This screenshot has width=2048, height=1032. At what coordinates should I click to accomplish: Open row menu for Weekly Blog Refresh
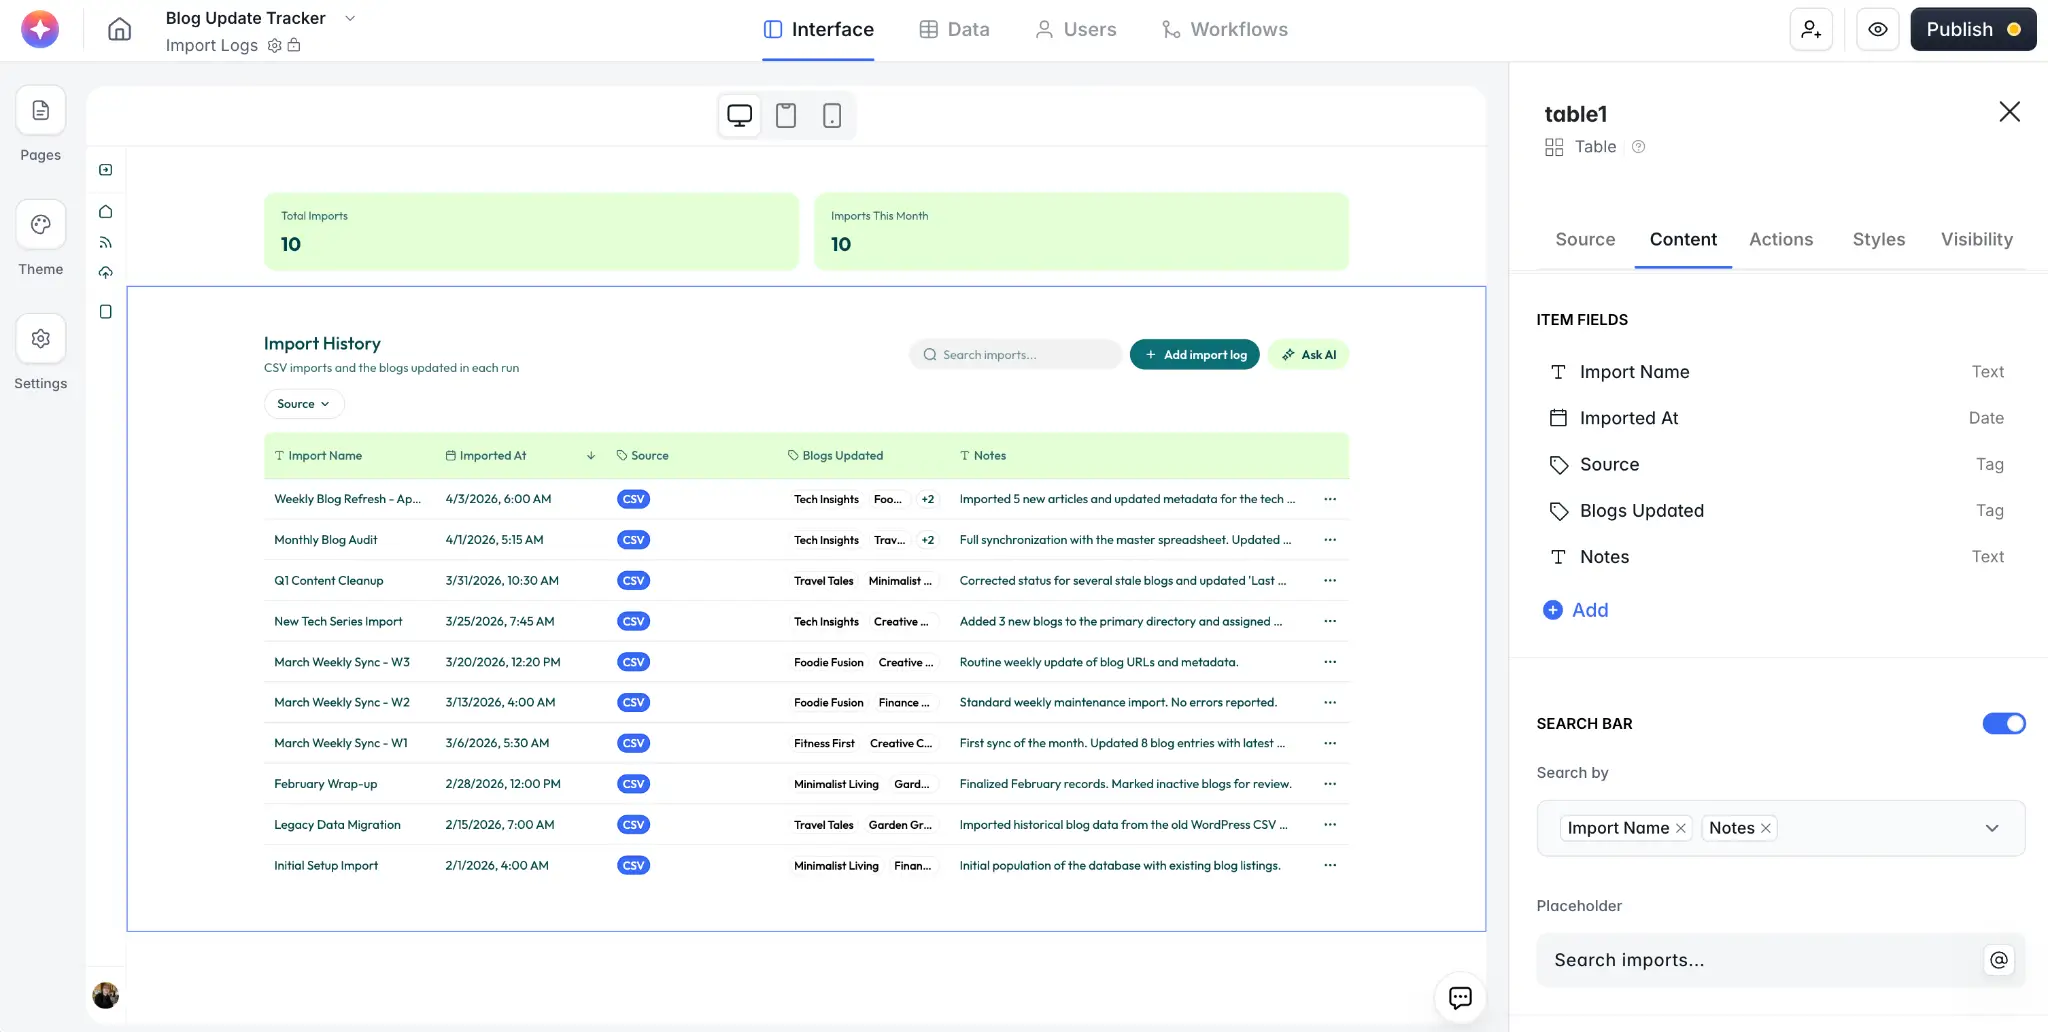[1330, 499]
